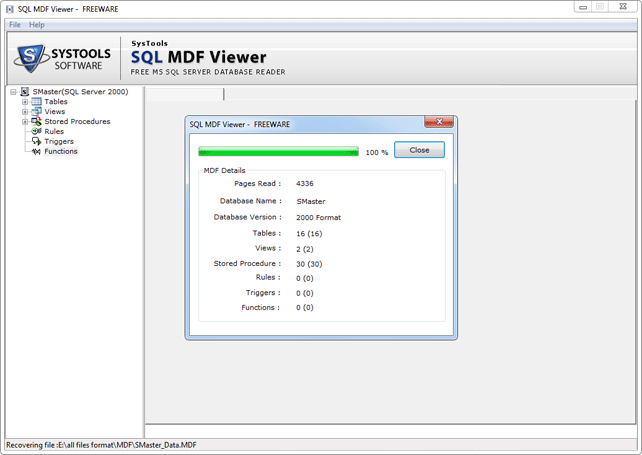Select Stored Procedures tree item label
642x455 pixels.
(77, 121)
